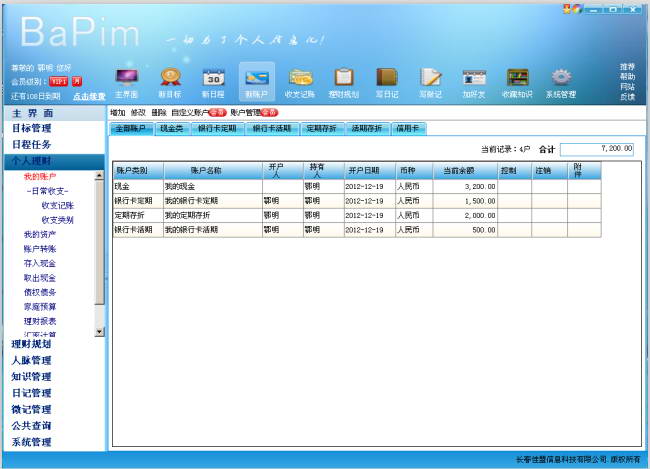Select 收支记账 in sidebar tree
The width and height of the screenshot is (650, 469).
tap(58, 206)
